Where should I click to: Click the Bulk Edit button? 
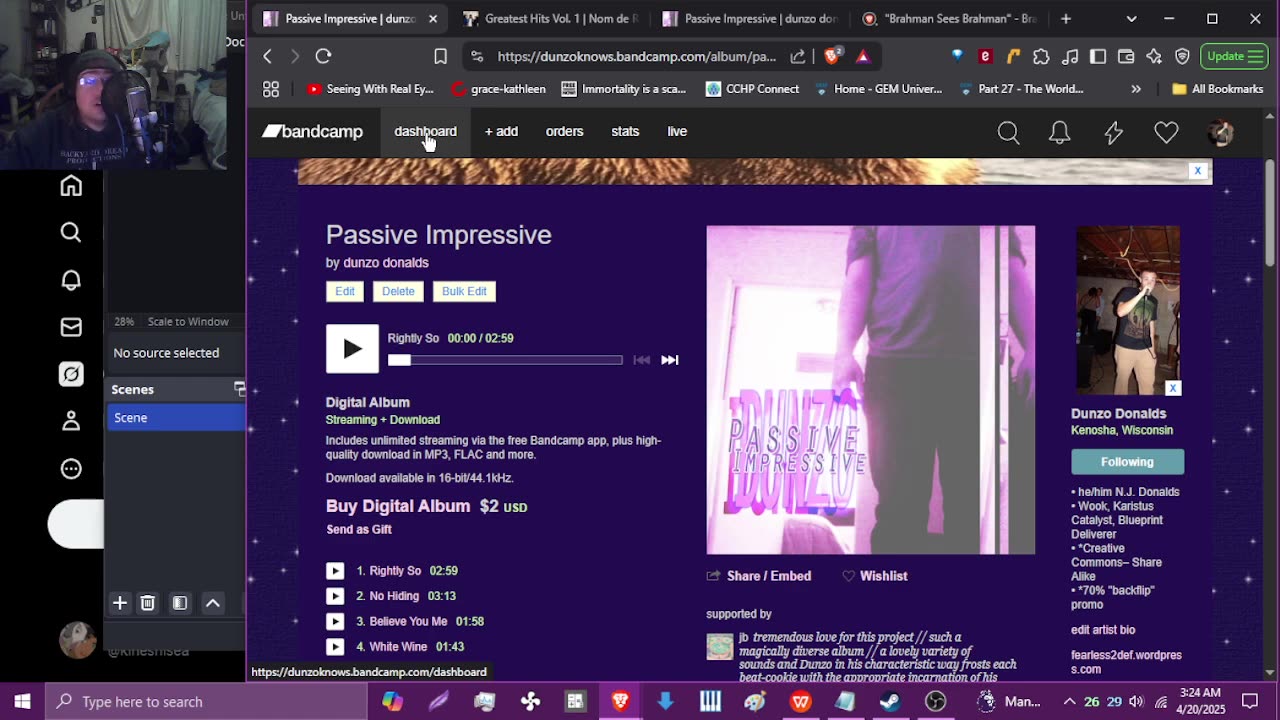pos(464,291)
